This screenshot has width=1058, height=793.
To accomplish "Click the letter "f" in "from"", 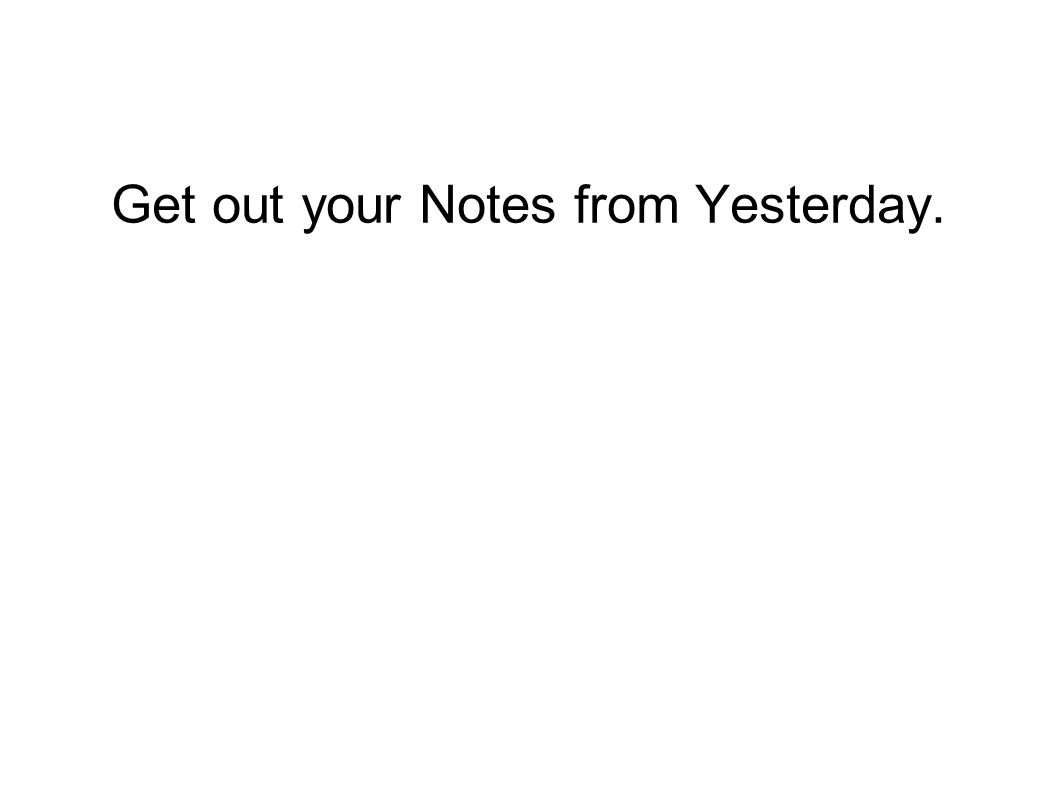I will [583, 203].
